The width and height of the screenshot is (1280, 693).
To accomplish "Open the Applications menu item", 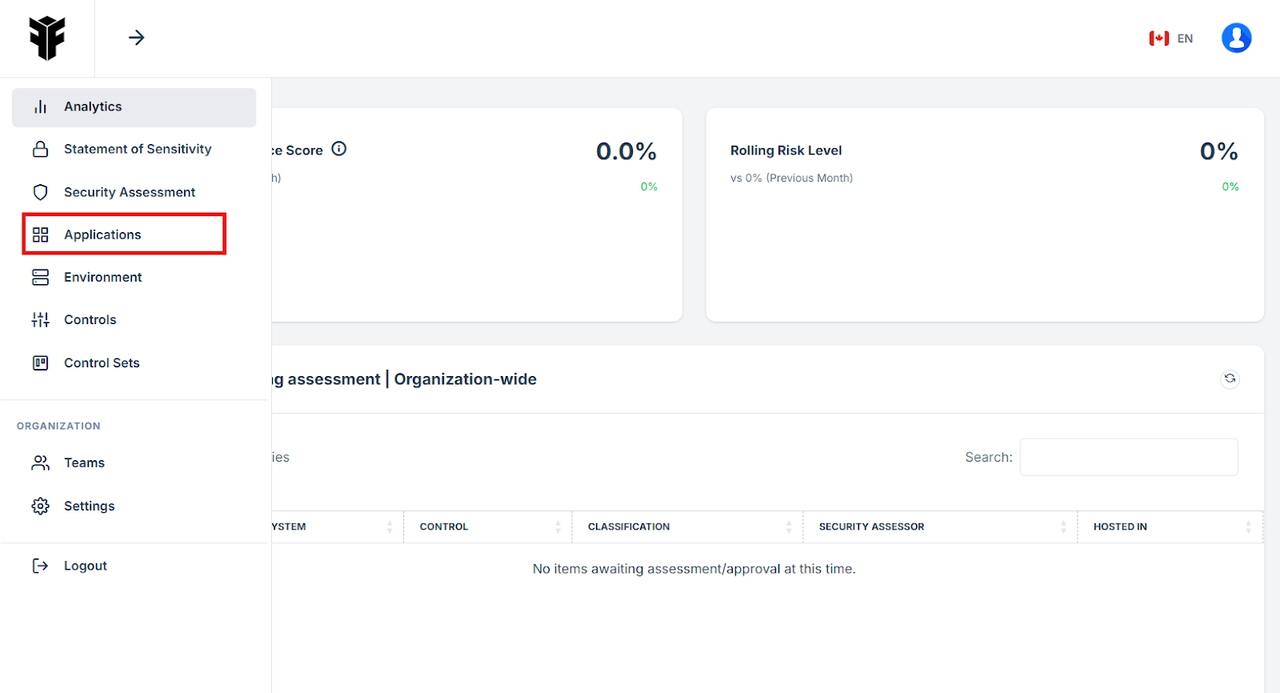I will 103,235.
